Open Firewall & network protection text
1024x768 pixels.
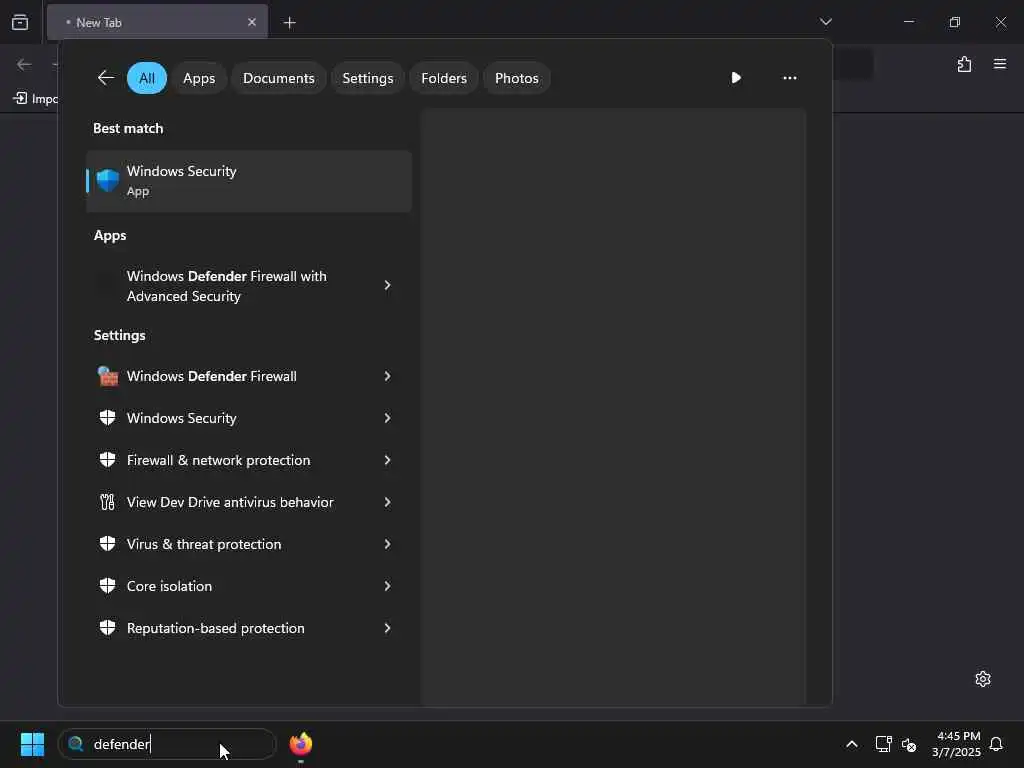tap(219, 460)
